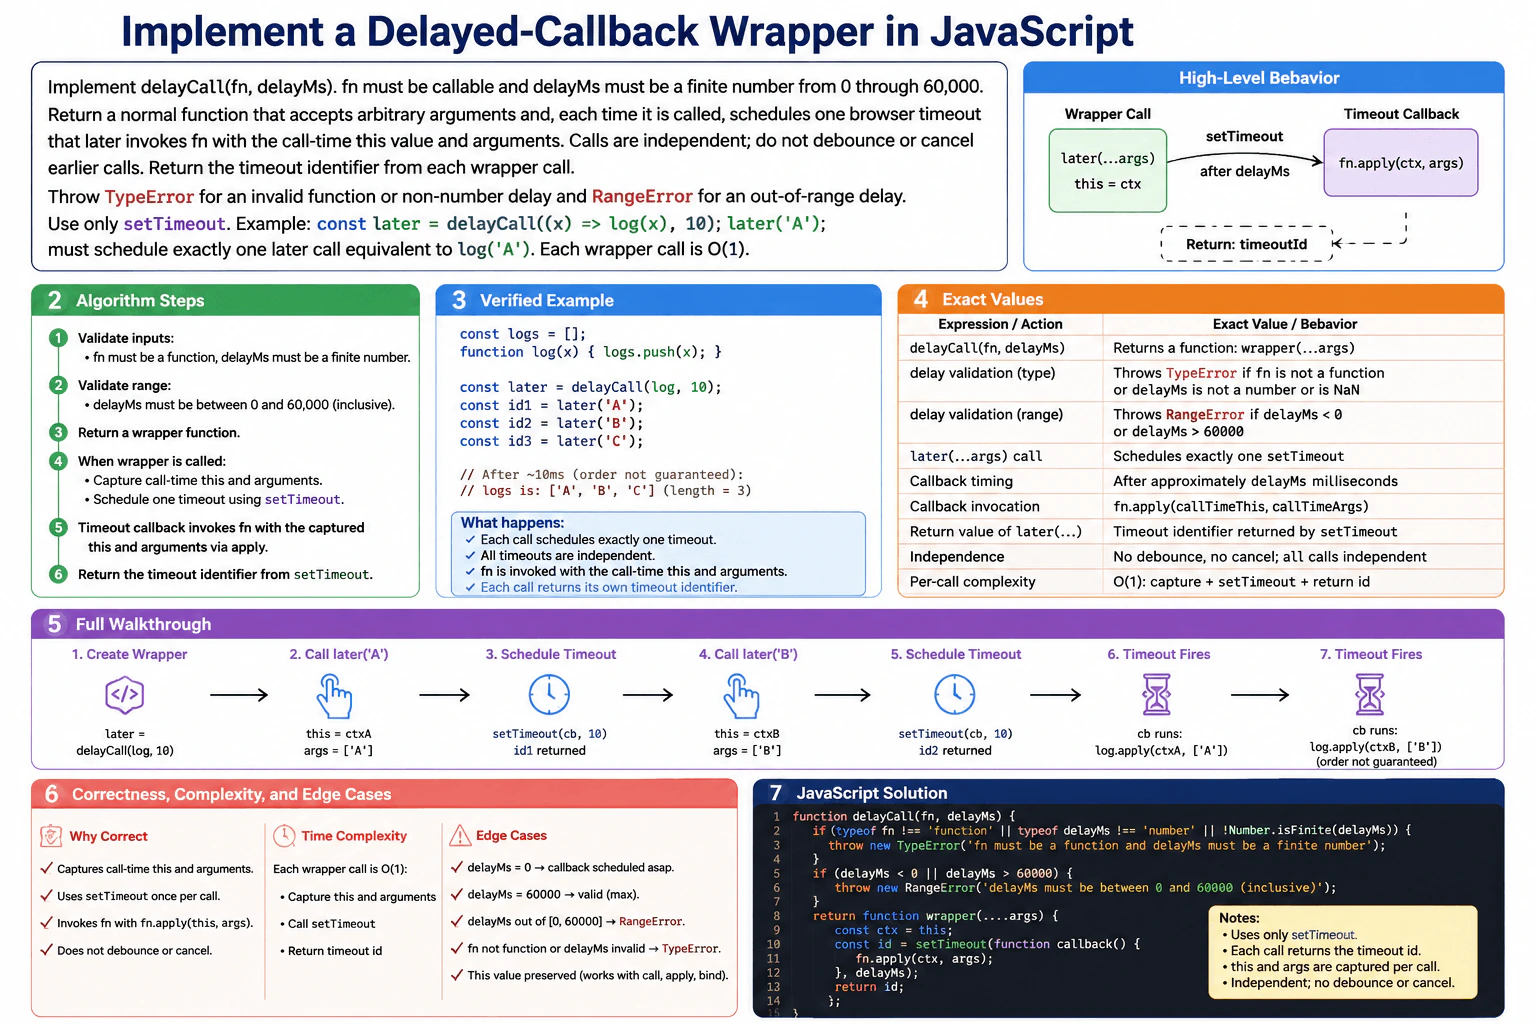Click the checkmark beside Does not debounce or cancel
This screenshot has width=1536, height=1024.
click(46, 949)
